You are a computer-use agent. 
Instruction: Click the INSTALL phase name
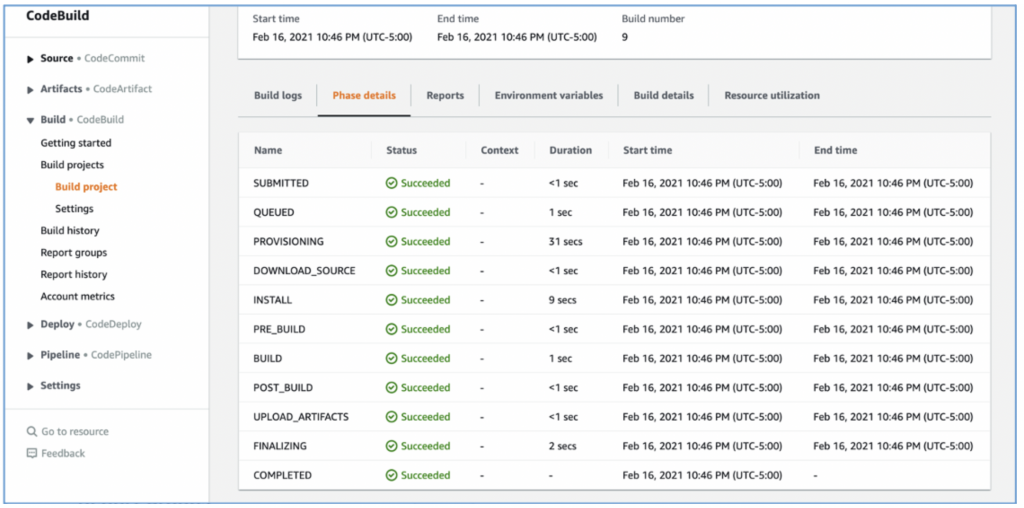pos(273,300)
